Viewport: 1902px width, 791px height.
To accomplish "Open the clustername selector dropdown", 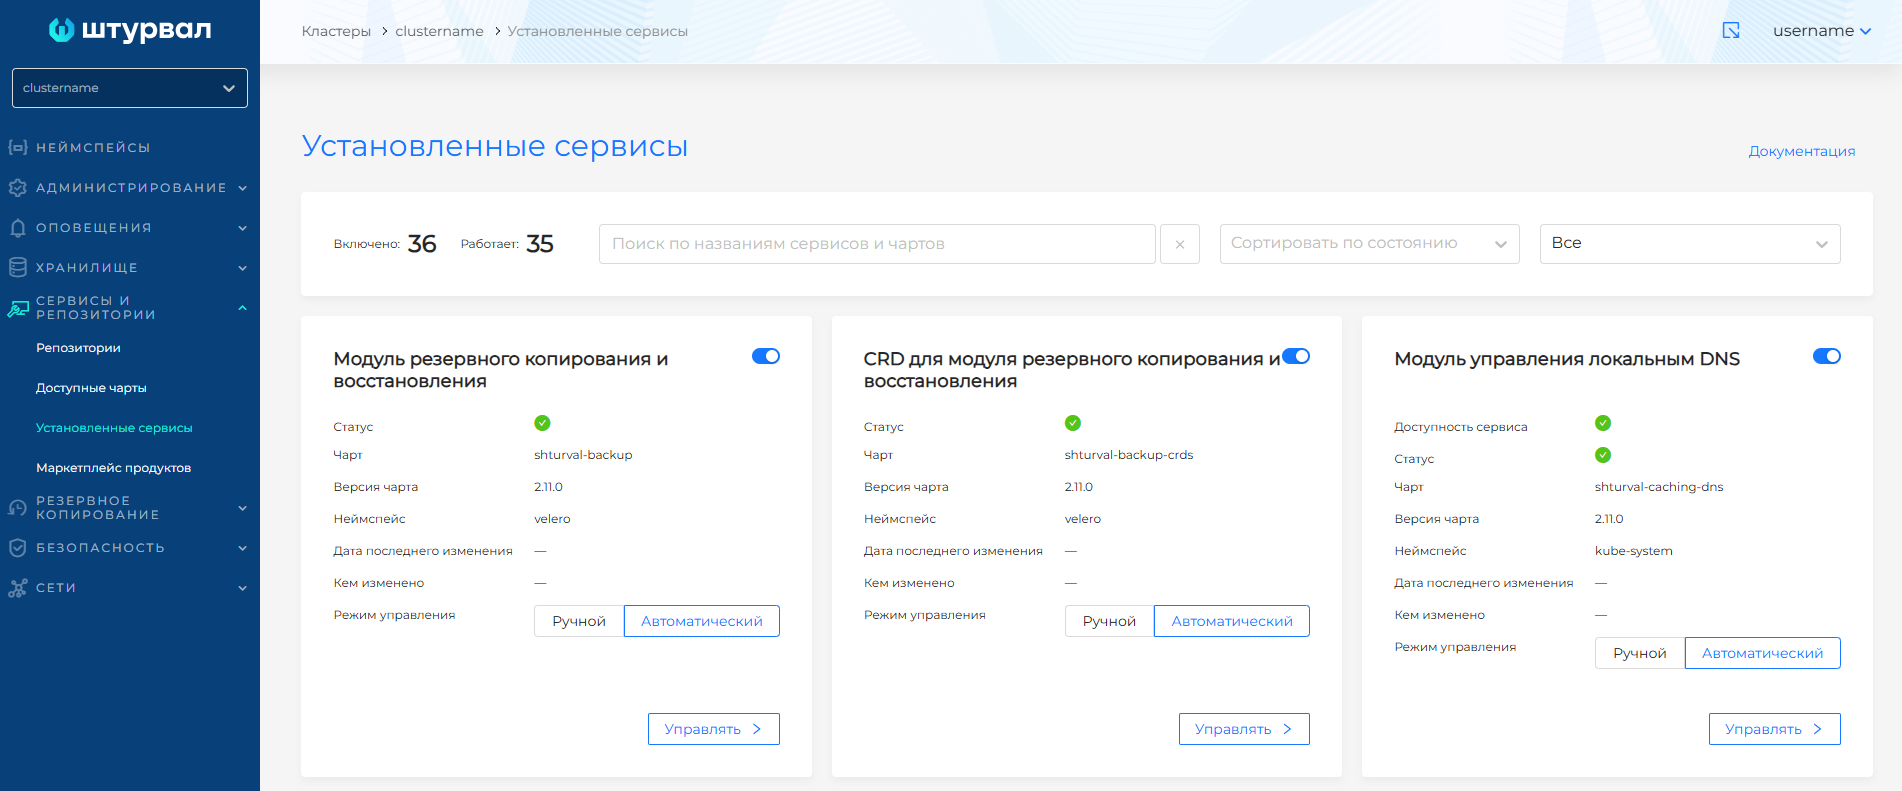I will (130, 88).
